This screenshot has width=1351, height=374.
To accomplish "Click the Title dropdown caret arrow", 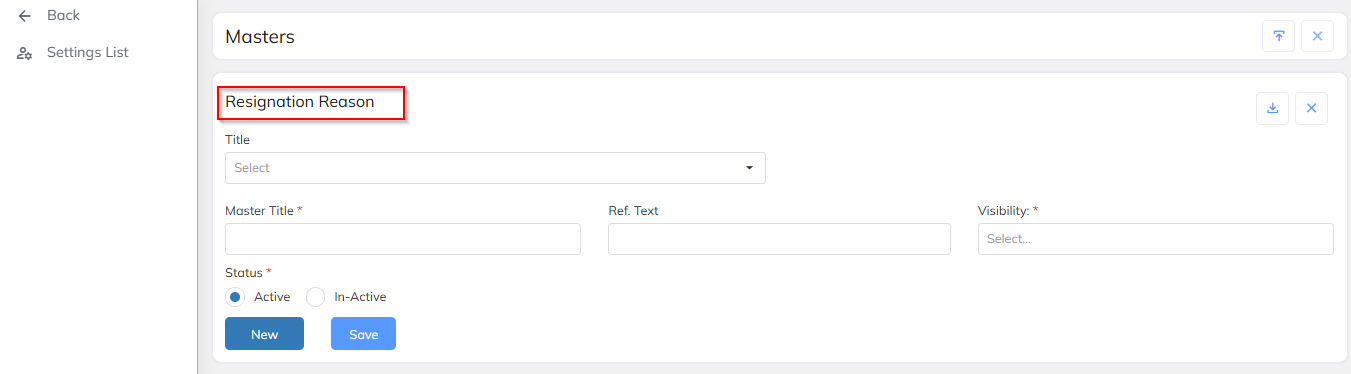I will tap(749, 168).
